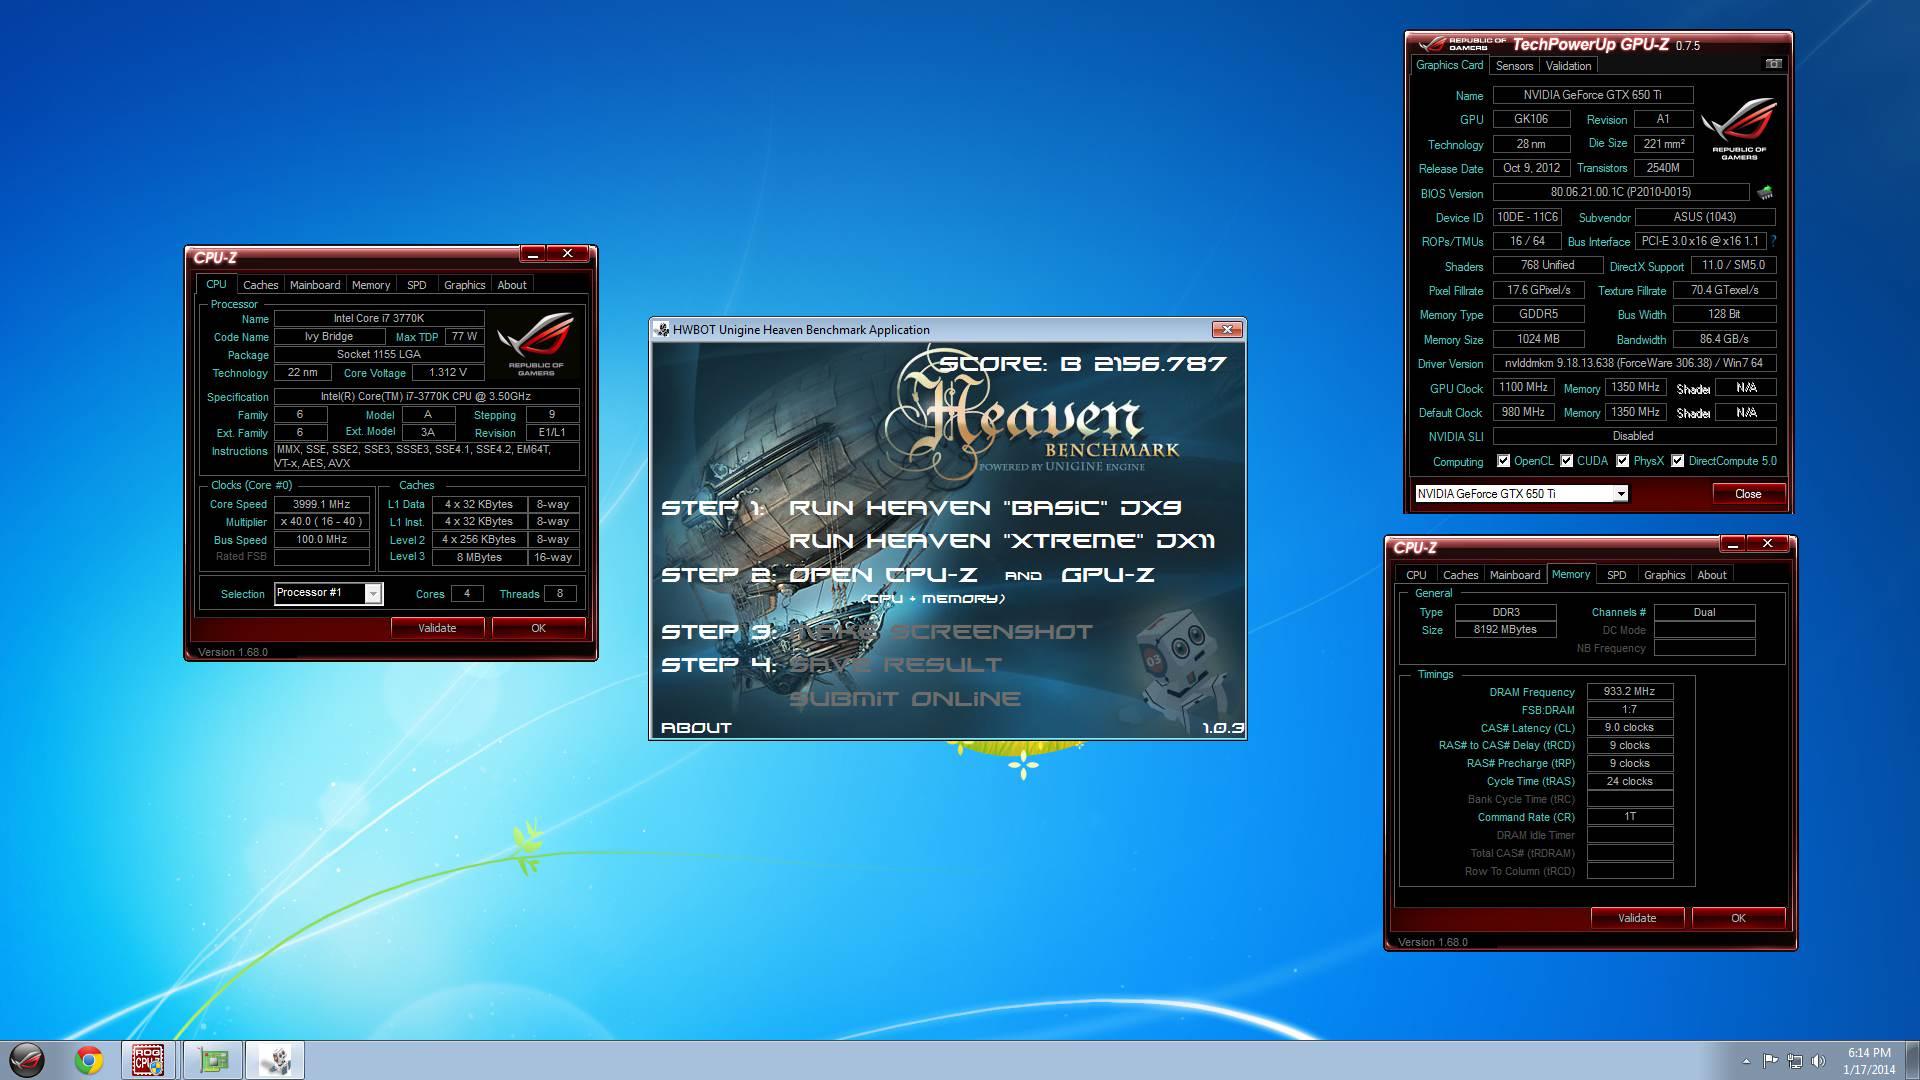This screenshot has height=1080, width=1920.
Task: Click the GPU-Z screenshot camera icon
Action: point(1773,64)
